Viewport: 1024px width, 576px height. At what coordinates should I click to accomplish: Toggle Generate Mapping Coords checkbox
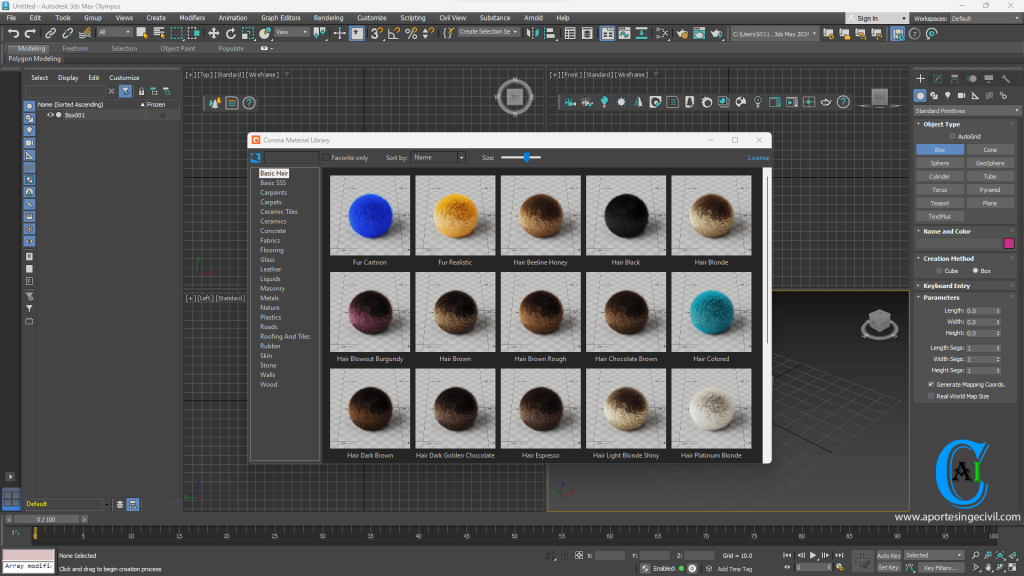[x=931, y=384]
